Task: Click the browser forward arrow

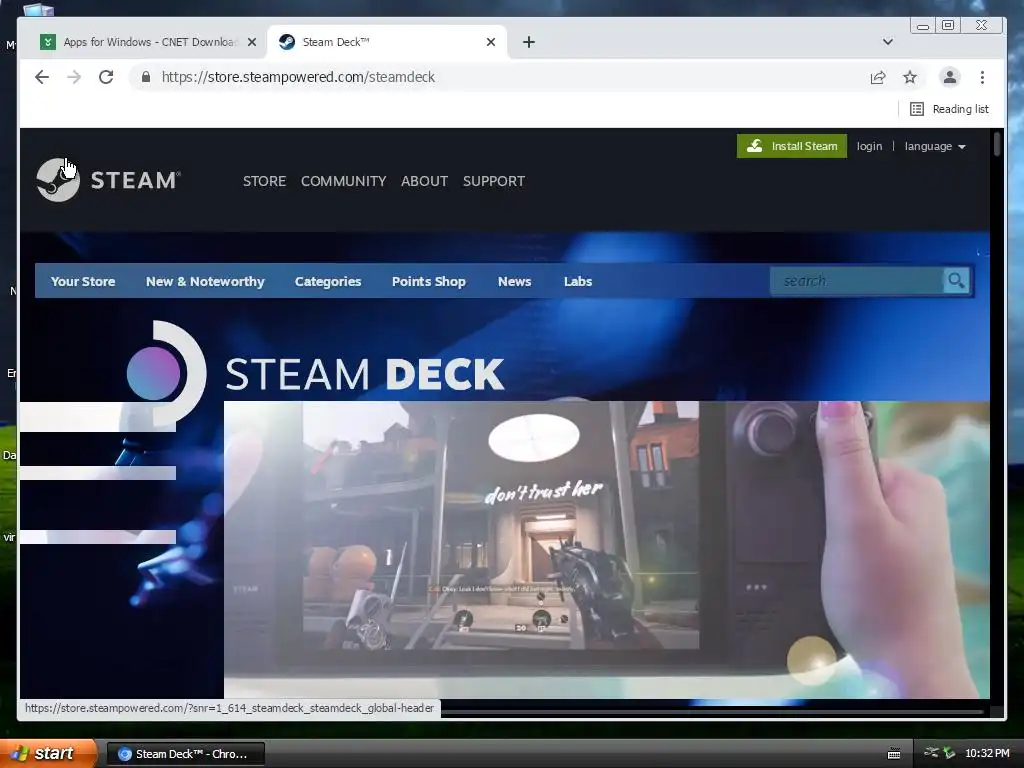Action: [74, 77]
